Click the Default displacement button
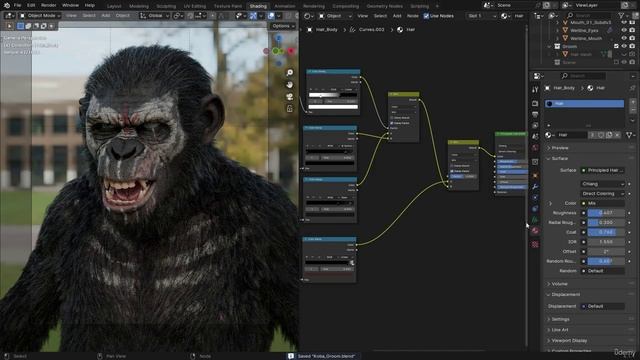 pos(603,306)
